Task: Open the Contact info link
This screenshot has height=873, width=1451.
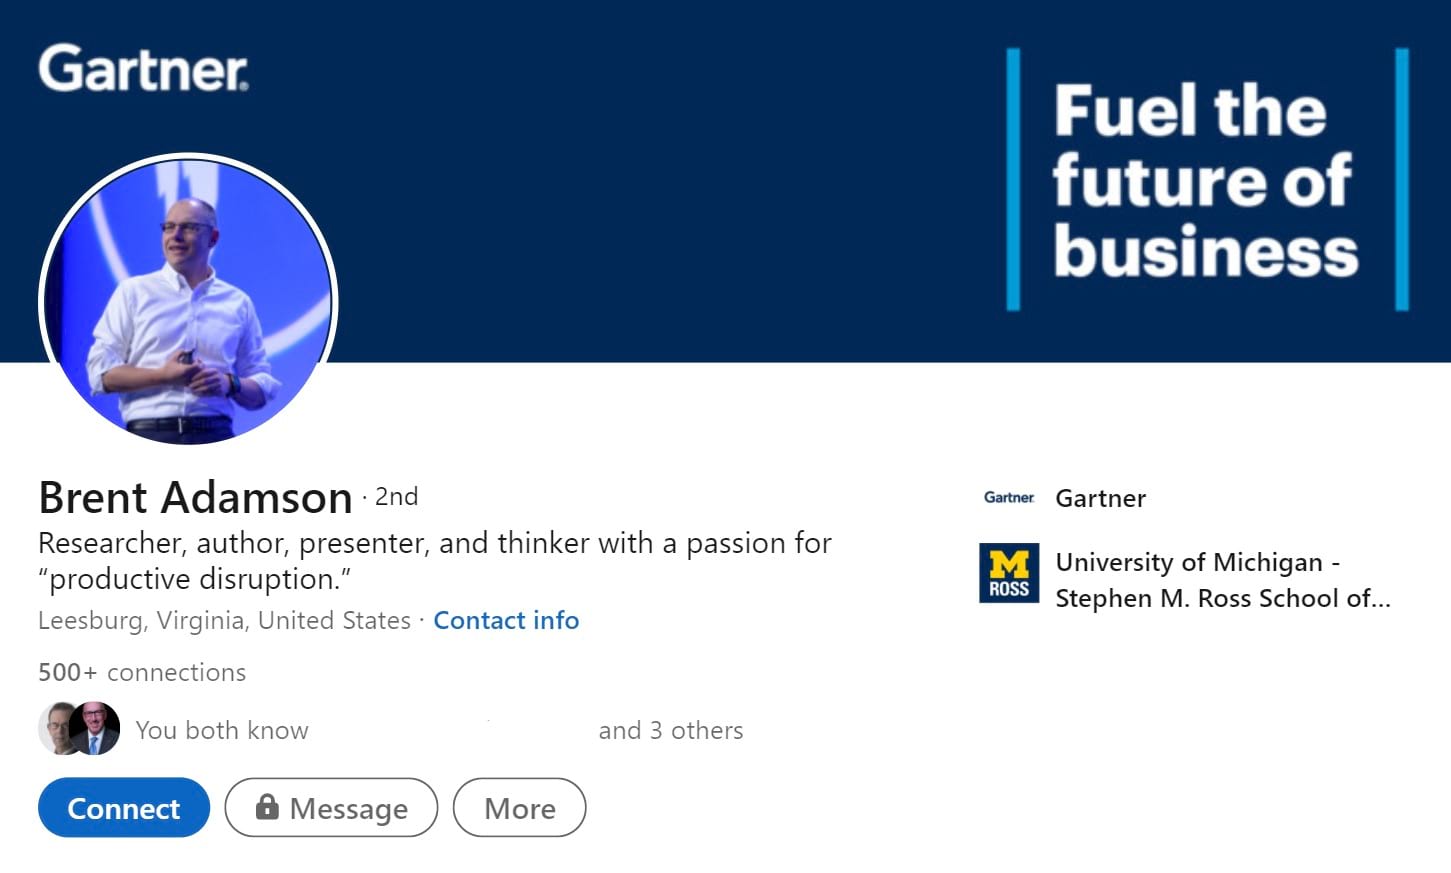Action: click(x=506, y=620)
